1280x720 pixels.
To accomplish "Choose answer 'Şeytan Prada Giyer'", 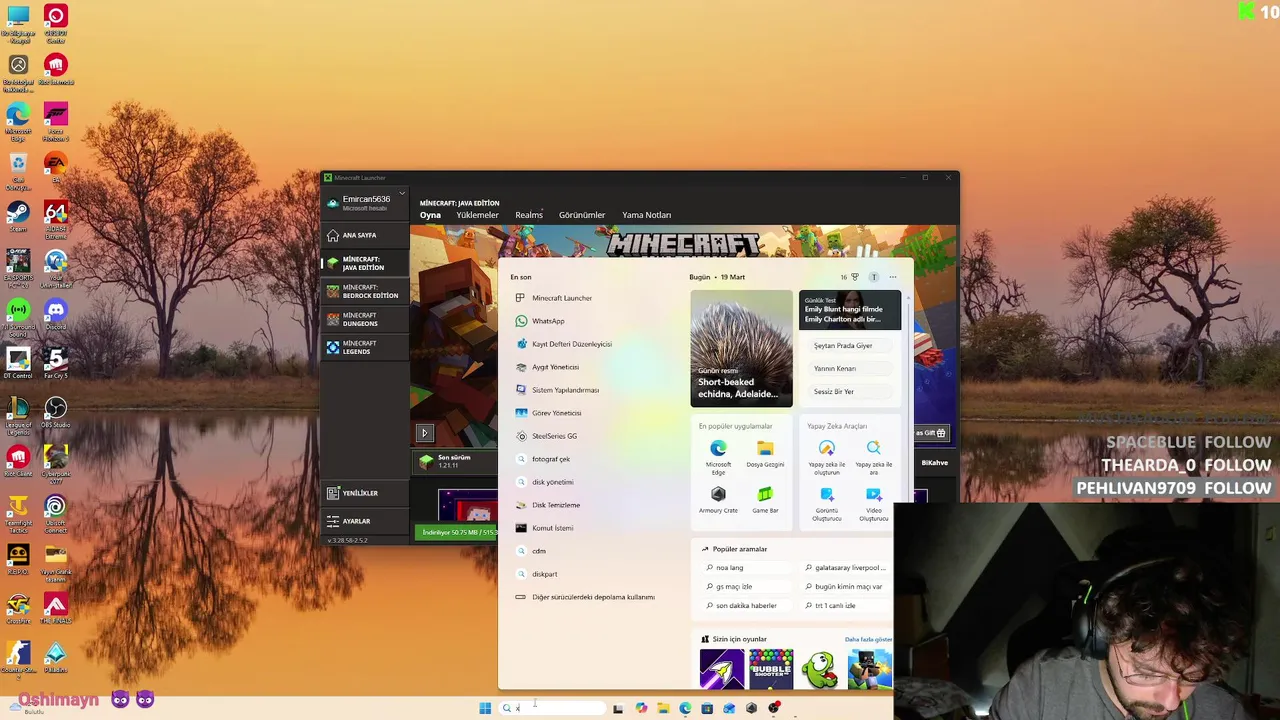I will (850, 345).
